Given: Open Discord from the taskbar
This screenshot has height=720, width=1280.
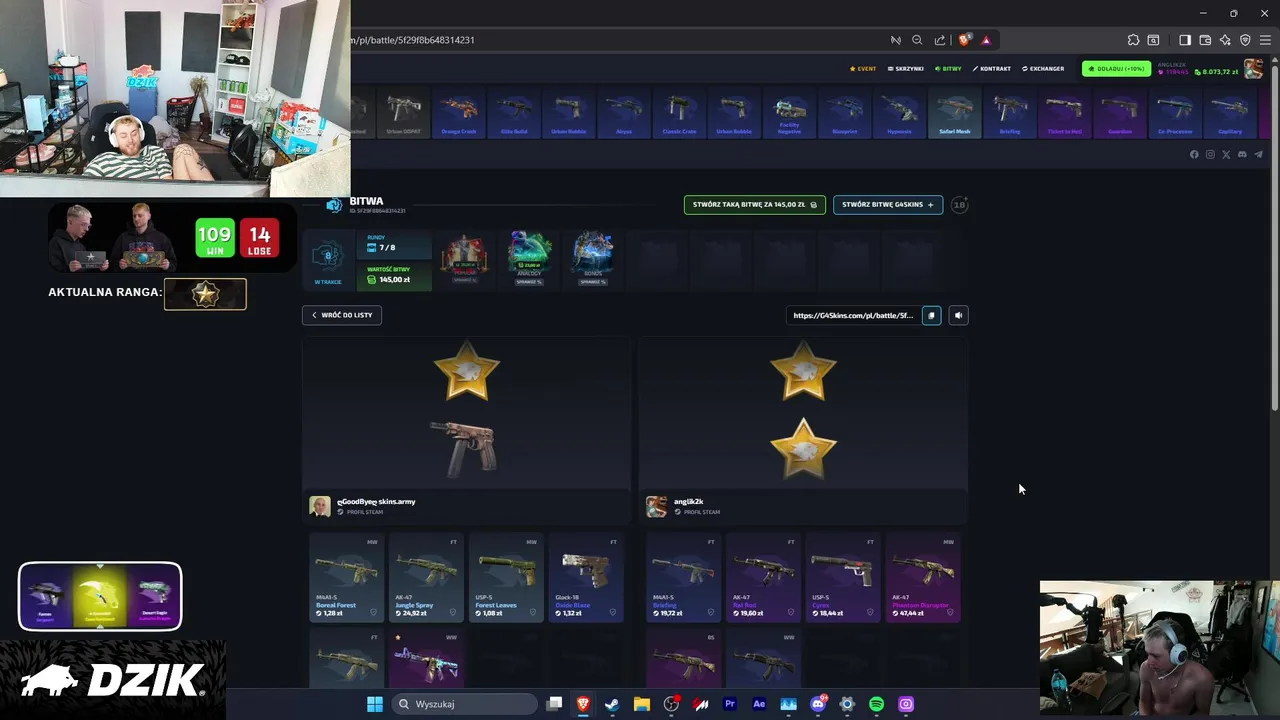Looking at the screenshot, I should tap(817, 704).
